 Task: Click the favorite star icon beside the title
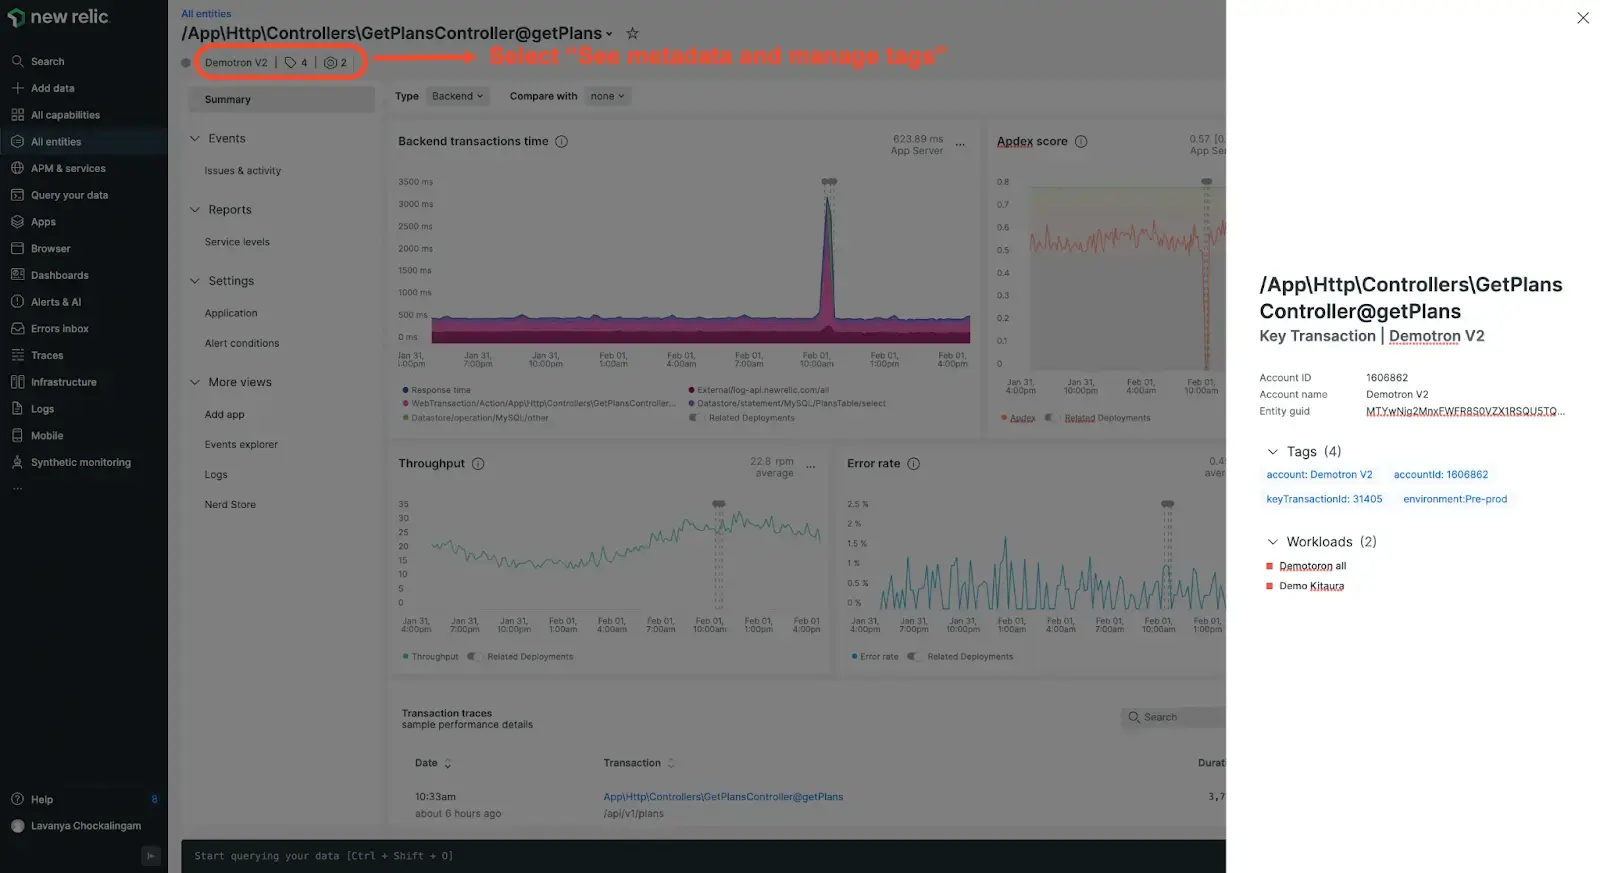(x=632, y=33)
